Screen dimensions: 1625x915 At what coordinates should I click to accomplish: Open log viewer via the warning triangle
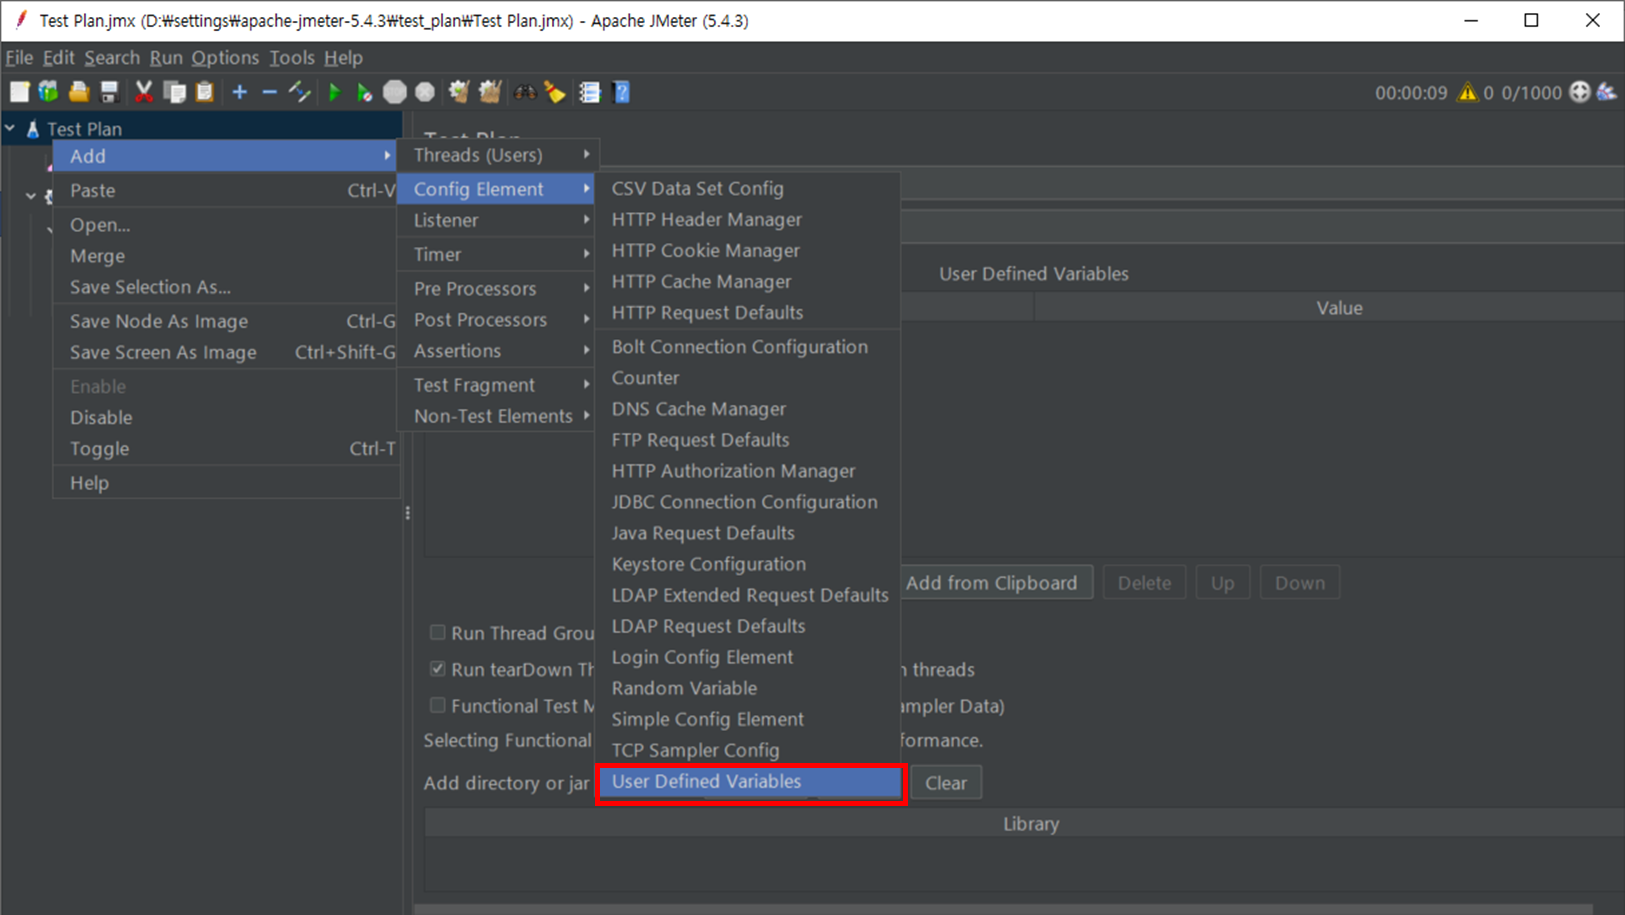1467,92
